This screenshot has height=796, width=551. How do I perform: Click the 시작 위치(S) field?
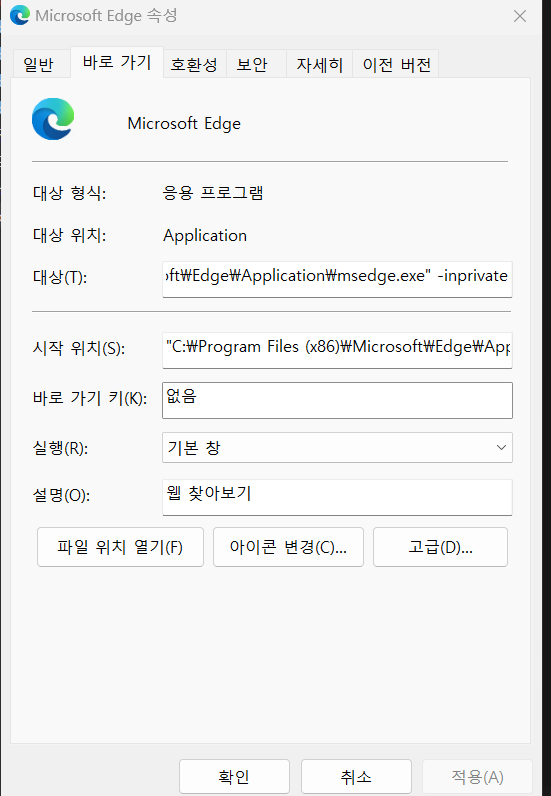[x=337, y=350]
